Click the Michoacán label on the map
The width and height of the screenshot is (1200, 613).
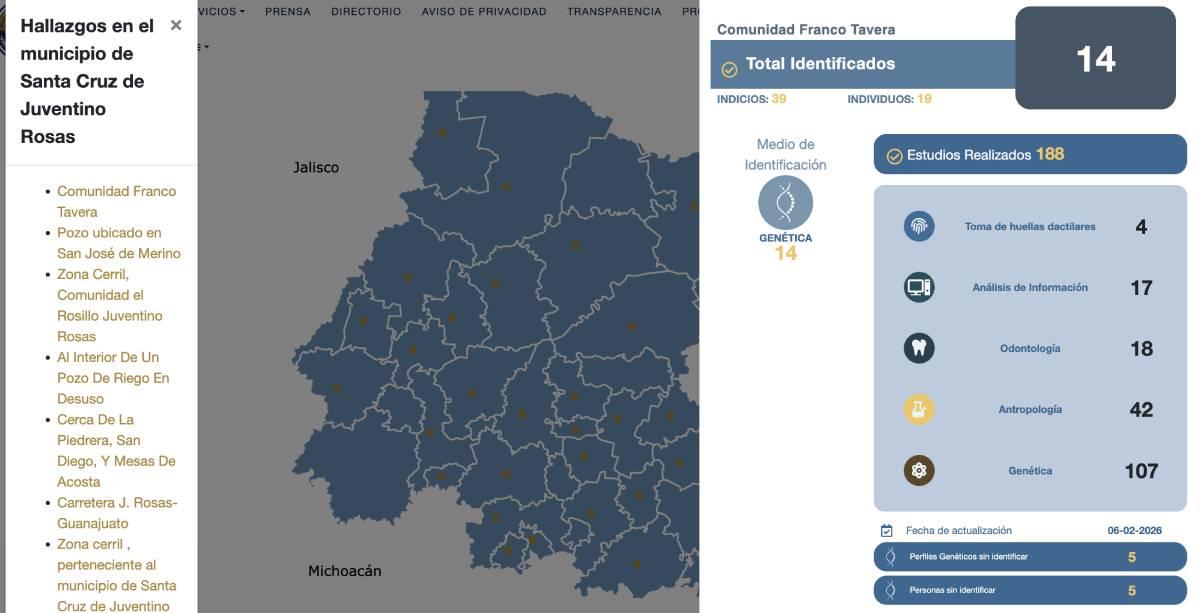coord(345,571)
